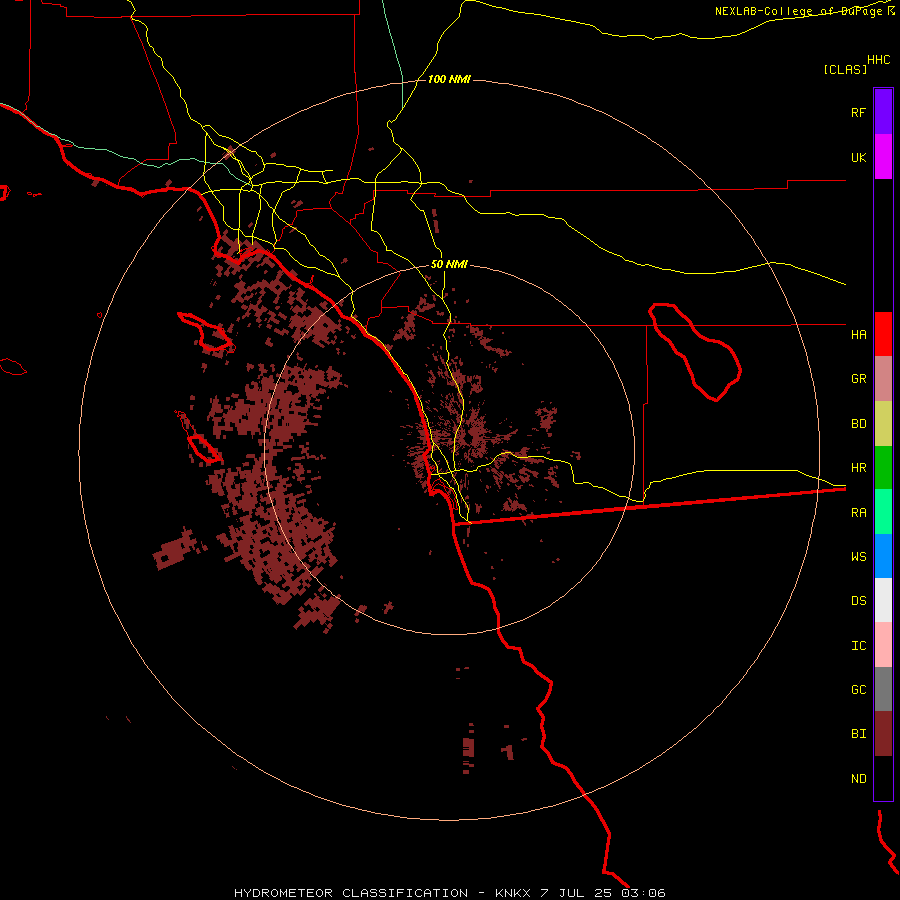Image resolution: width=900 pixels, height=900 pixels.
Task: Click the RF legend label
Action: click(858, 112)
